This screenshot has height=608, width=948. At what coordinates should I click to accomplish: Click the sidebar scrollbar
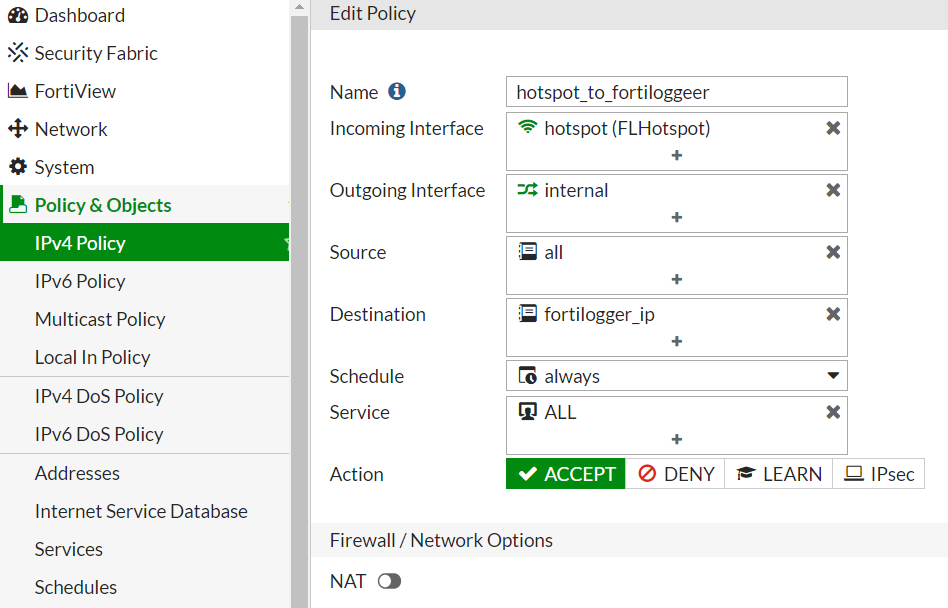click(x=299, y=311)
